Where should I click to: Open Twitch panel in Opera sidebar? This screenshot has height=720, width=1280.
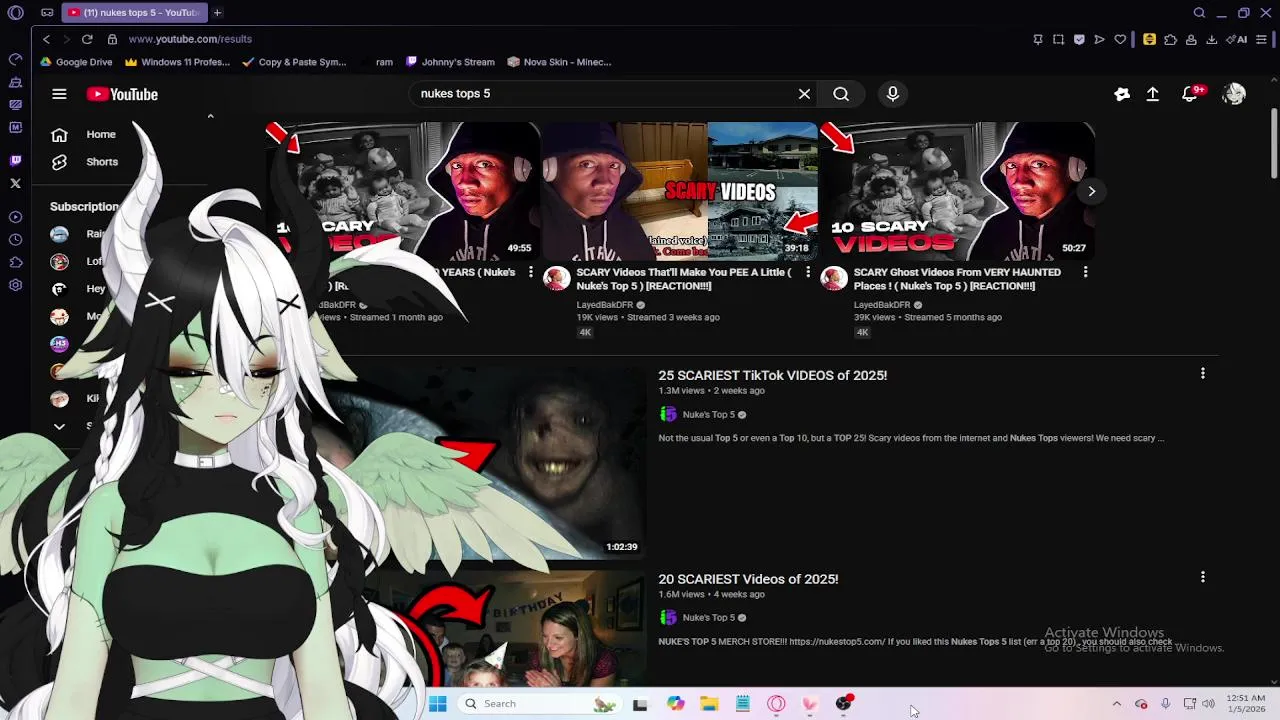(x=15, y=161)
